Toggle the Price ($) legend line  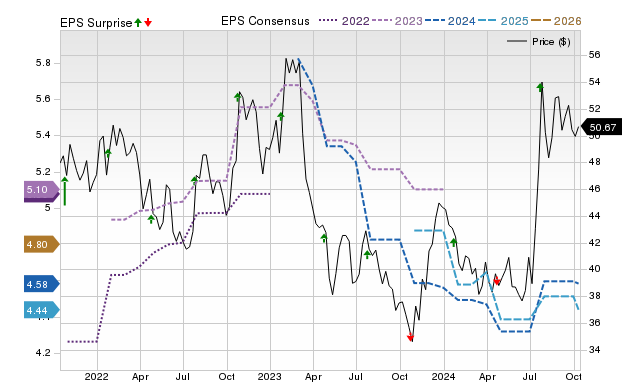538,42
